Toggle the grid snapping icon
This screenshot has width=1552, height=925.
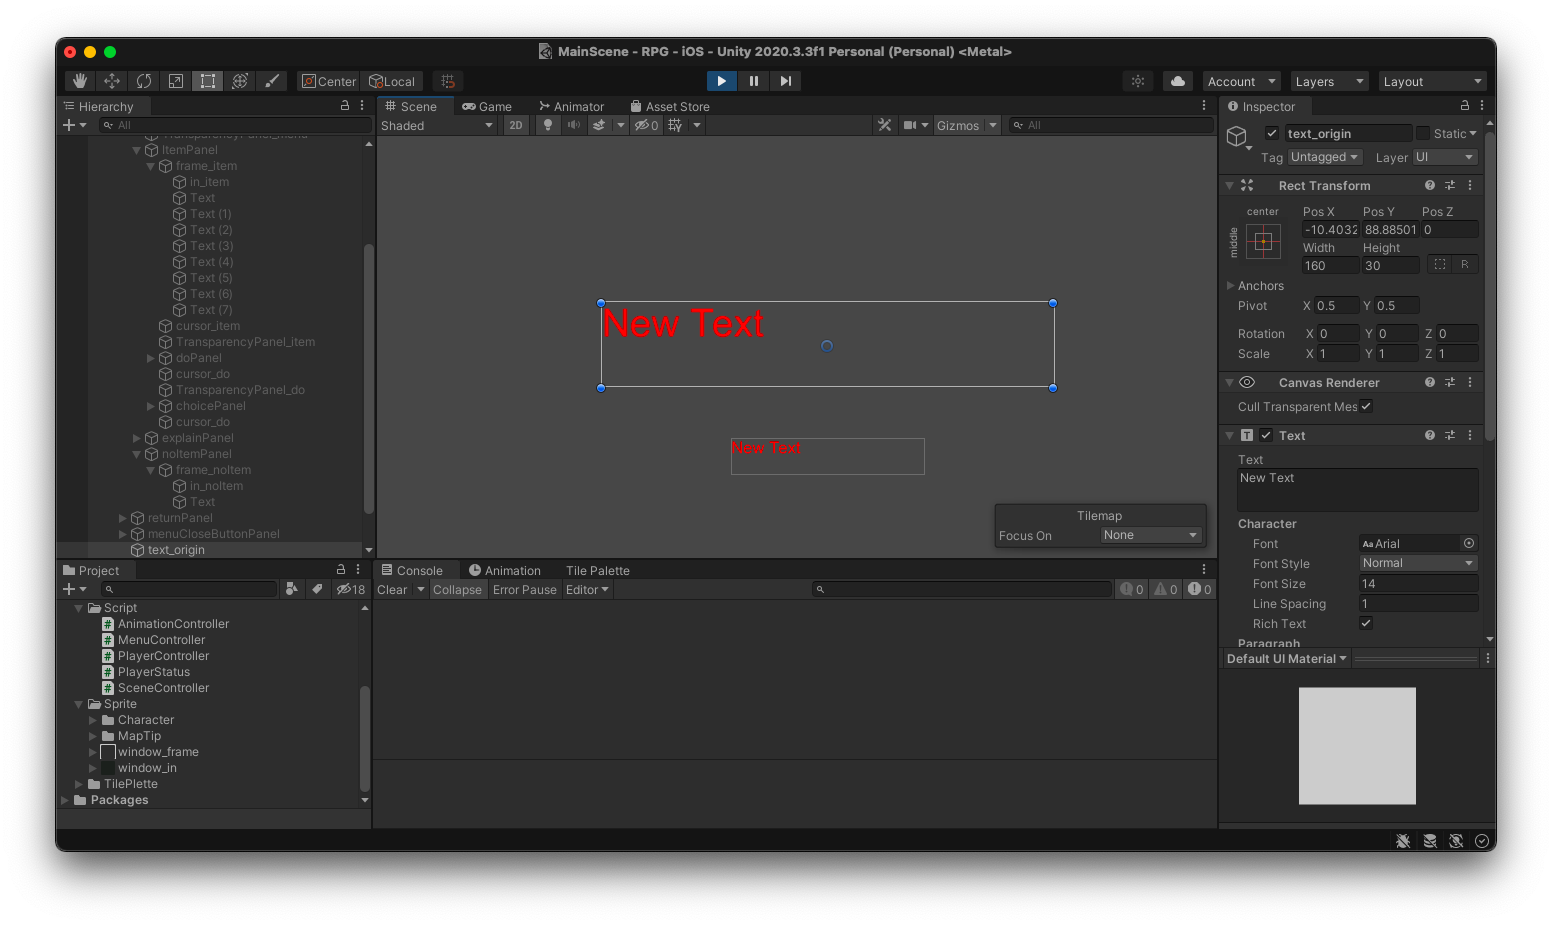(x=447, y=81)
